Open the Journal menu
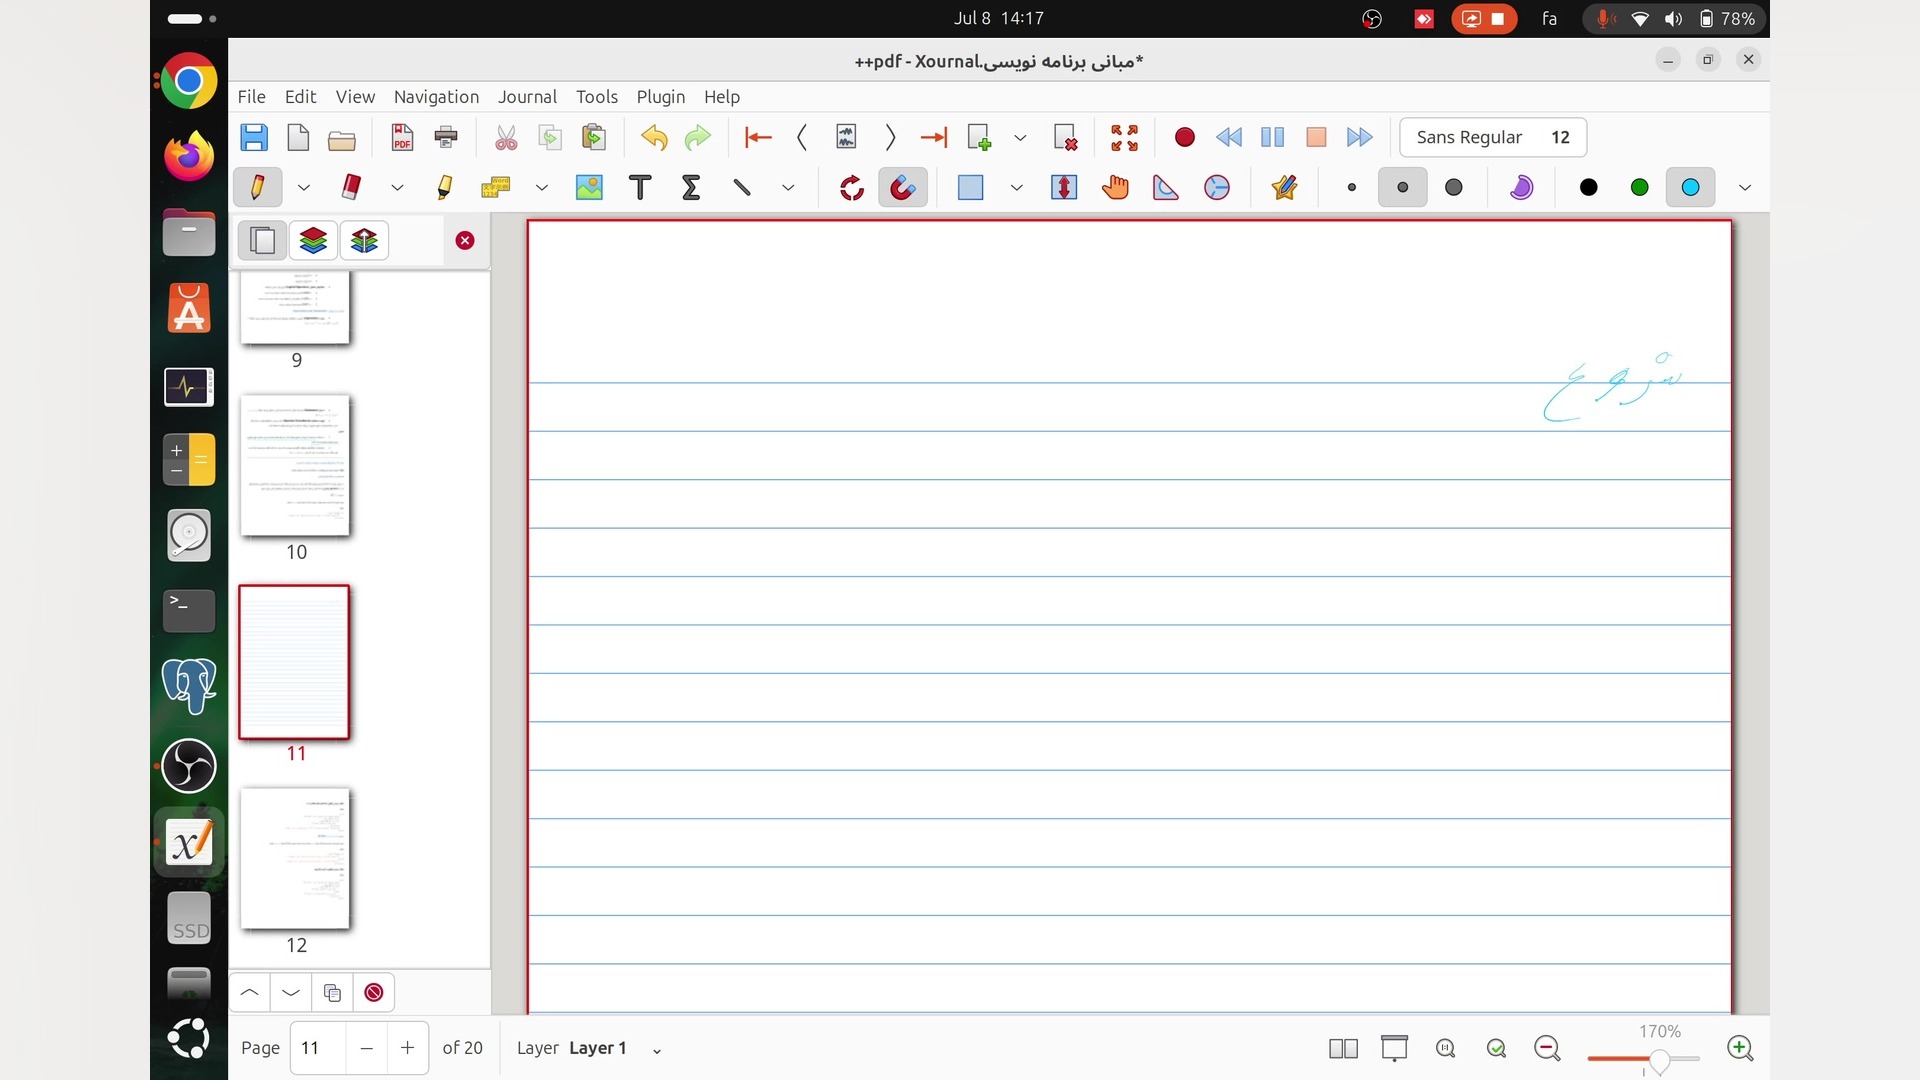This screenshot has width=1920, height=1080. point(527,97)
